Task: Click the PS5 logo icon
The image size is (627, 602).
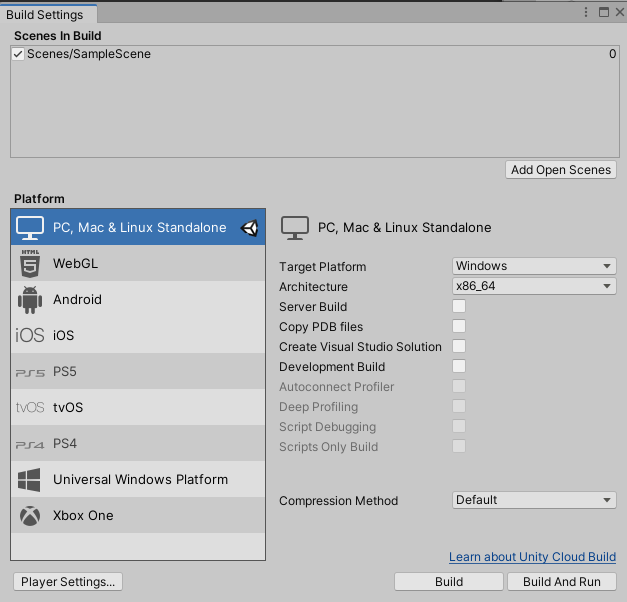Action: point(30,373)
